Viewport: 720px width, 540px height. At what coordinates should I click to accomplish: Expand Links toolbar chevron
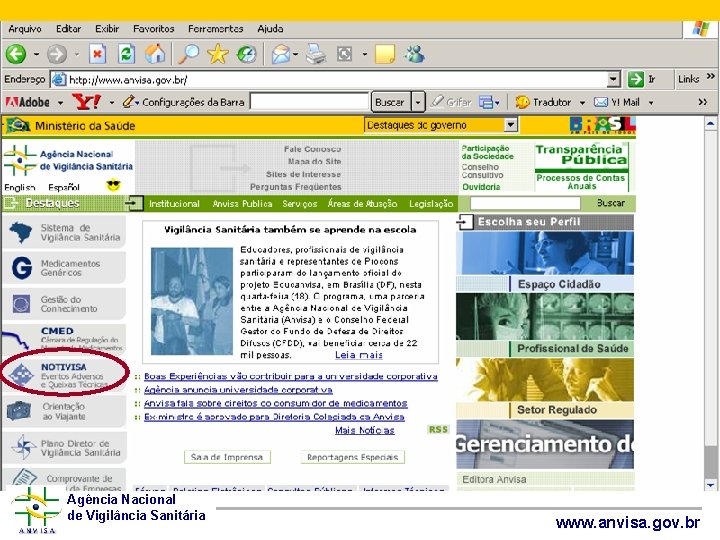[x=711, y=77]
